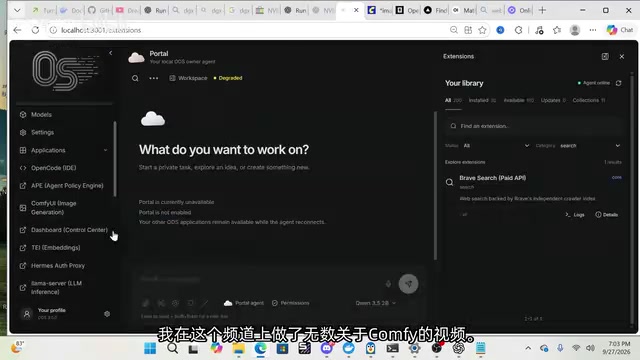This screenshot has height=360, width=640.
Task: Click the first composer tool icon
Action: pos(145,303)
